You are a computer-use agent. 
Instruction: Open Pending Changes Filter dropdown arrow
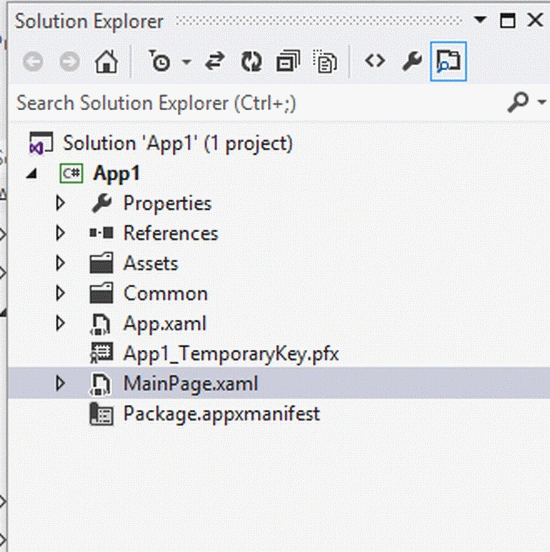coord(186,62)
